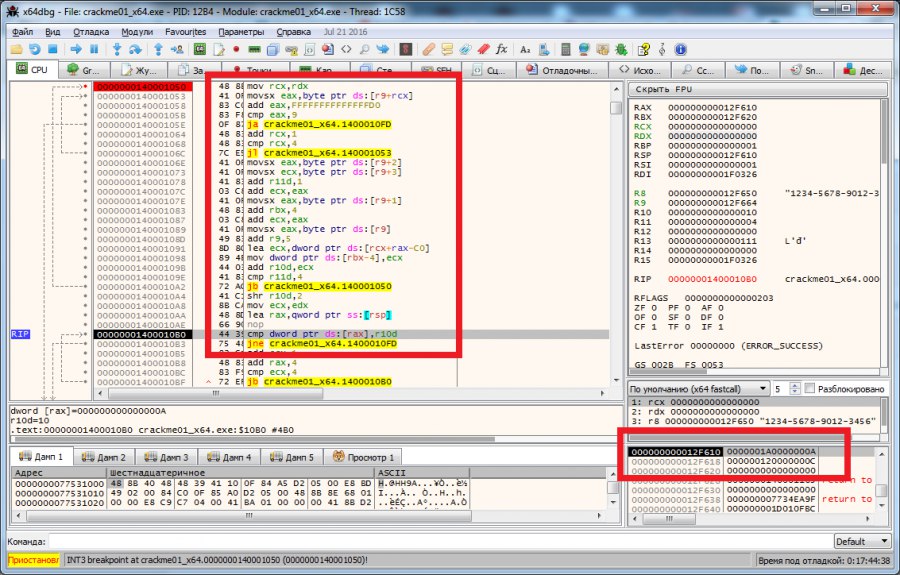The image size is (900, 575).
Task: Click the dump panel horizontal scrollbar
Action: pos(309,515)
